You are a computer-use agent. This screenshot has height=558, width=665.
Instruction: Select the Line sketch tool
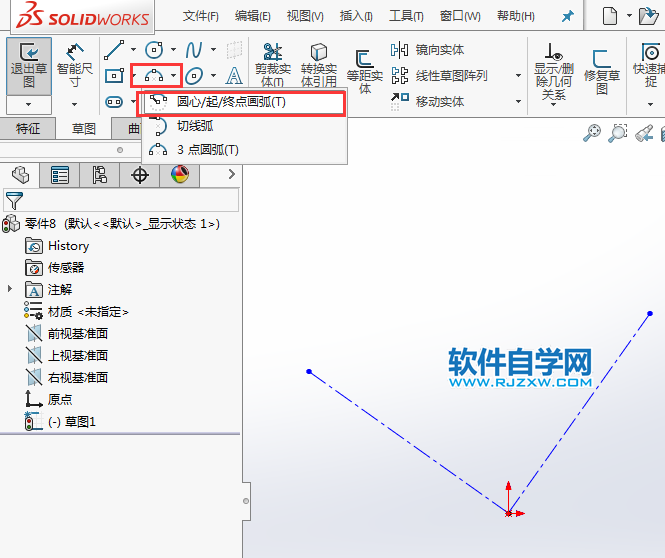point(114,50)
